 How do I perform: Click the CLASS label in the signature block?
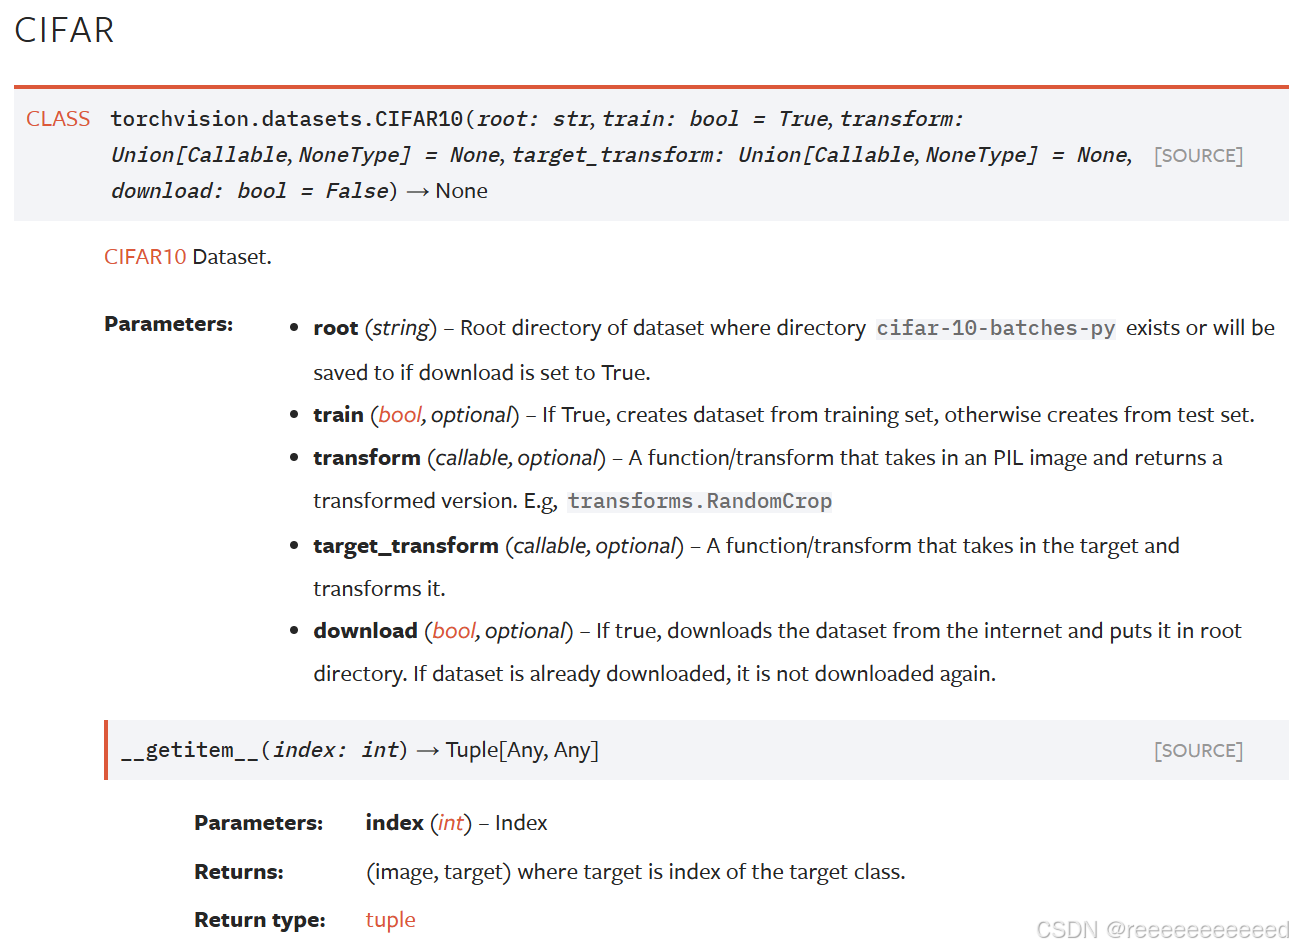click(x=58, y=118)
